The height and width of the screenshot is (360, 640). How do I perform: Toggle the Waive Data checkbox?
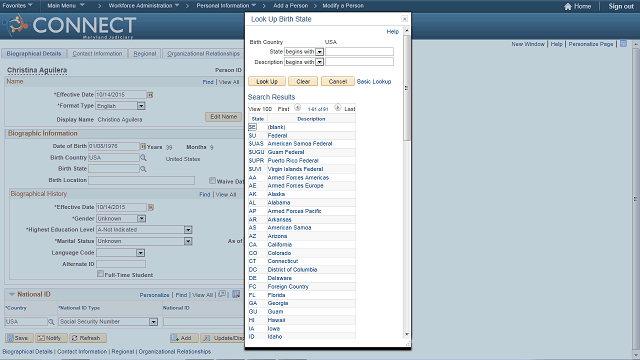point(212,180)
